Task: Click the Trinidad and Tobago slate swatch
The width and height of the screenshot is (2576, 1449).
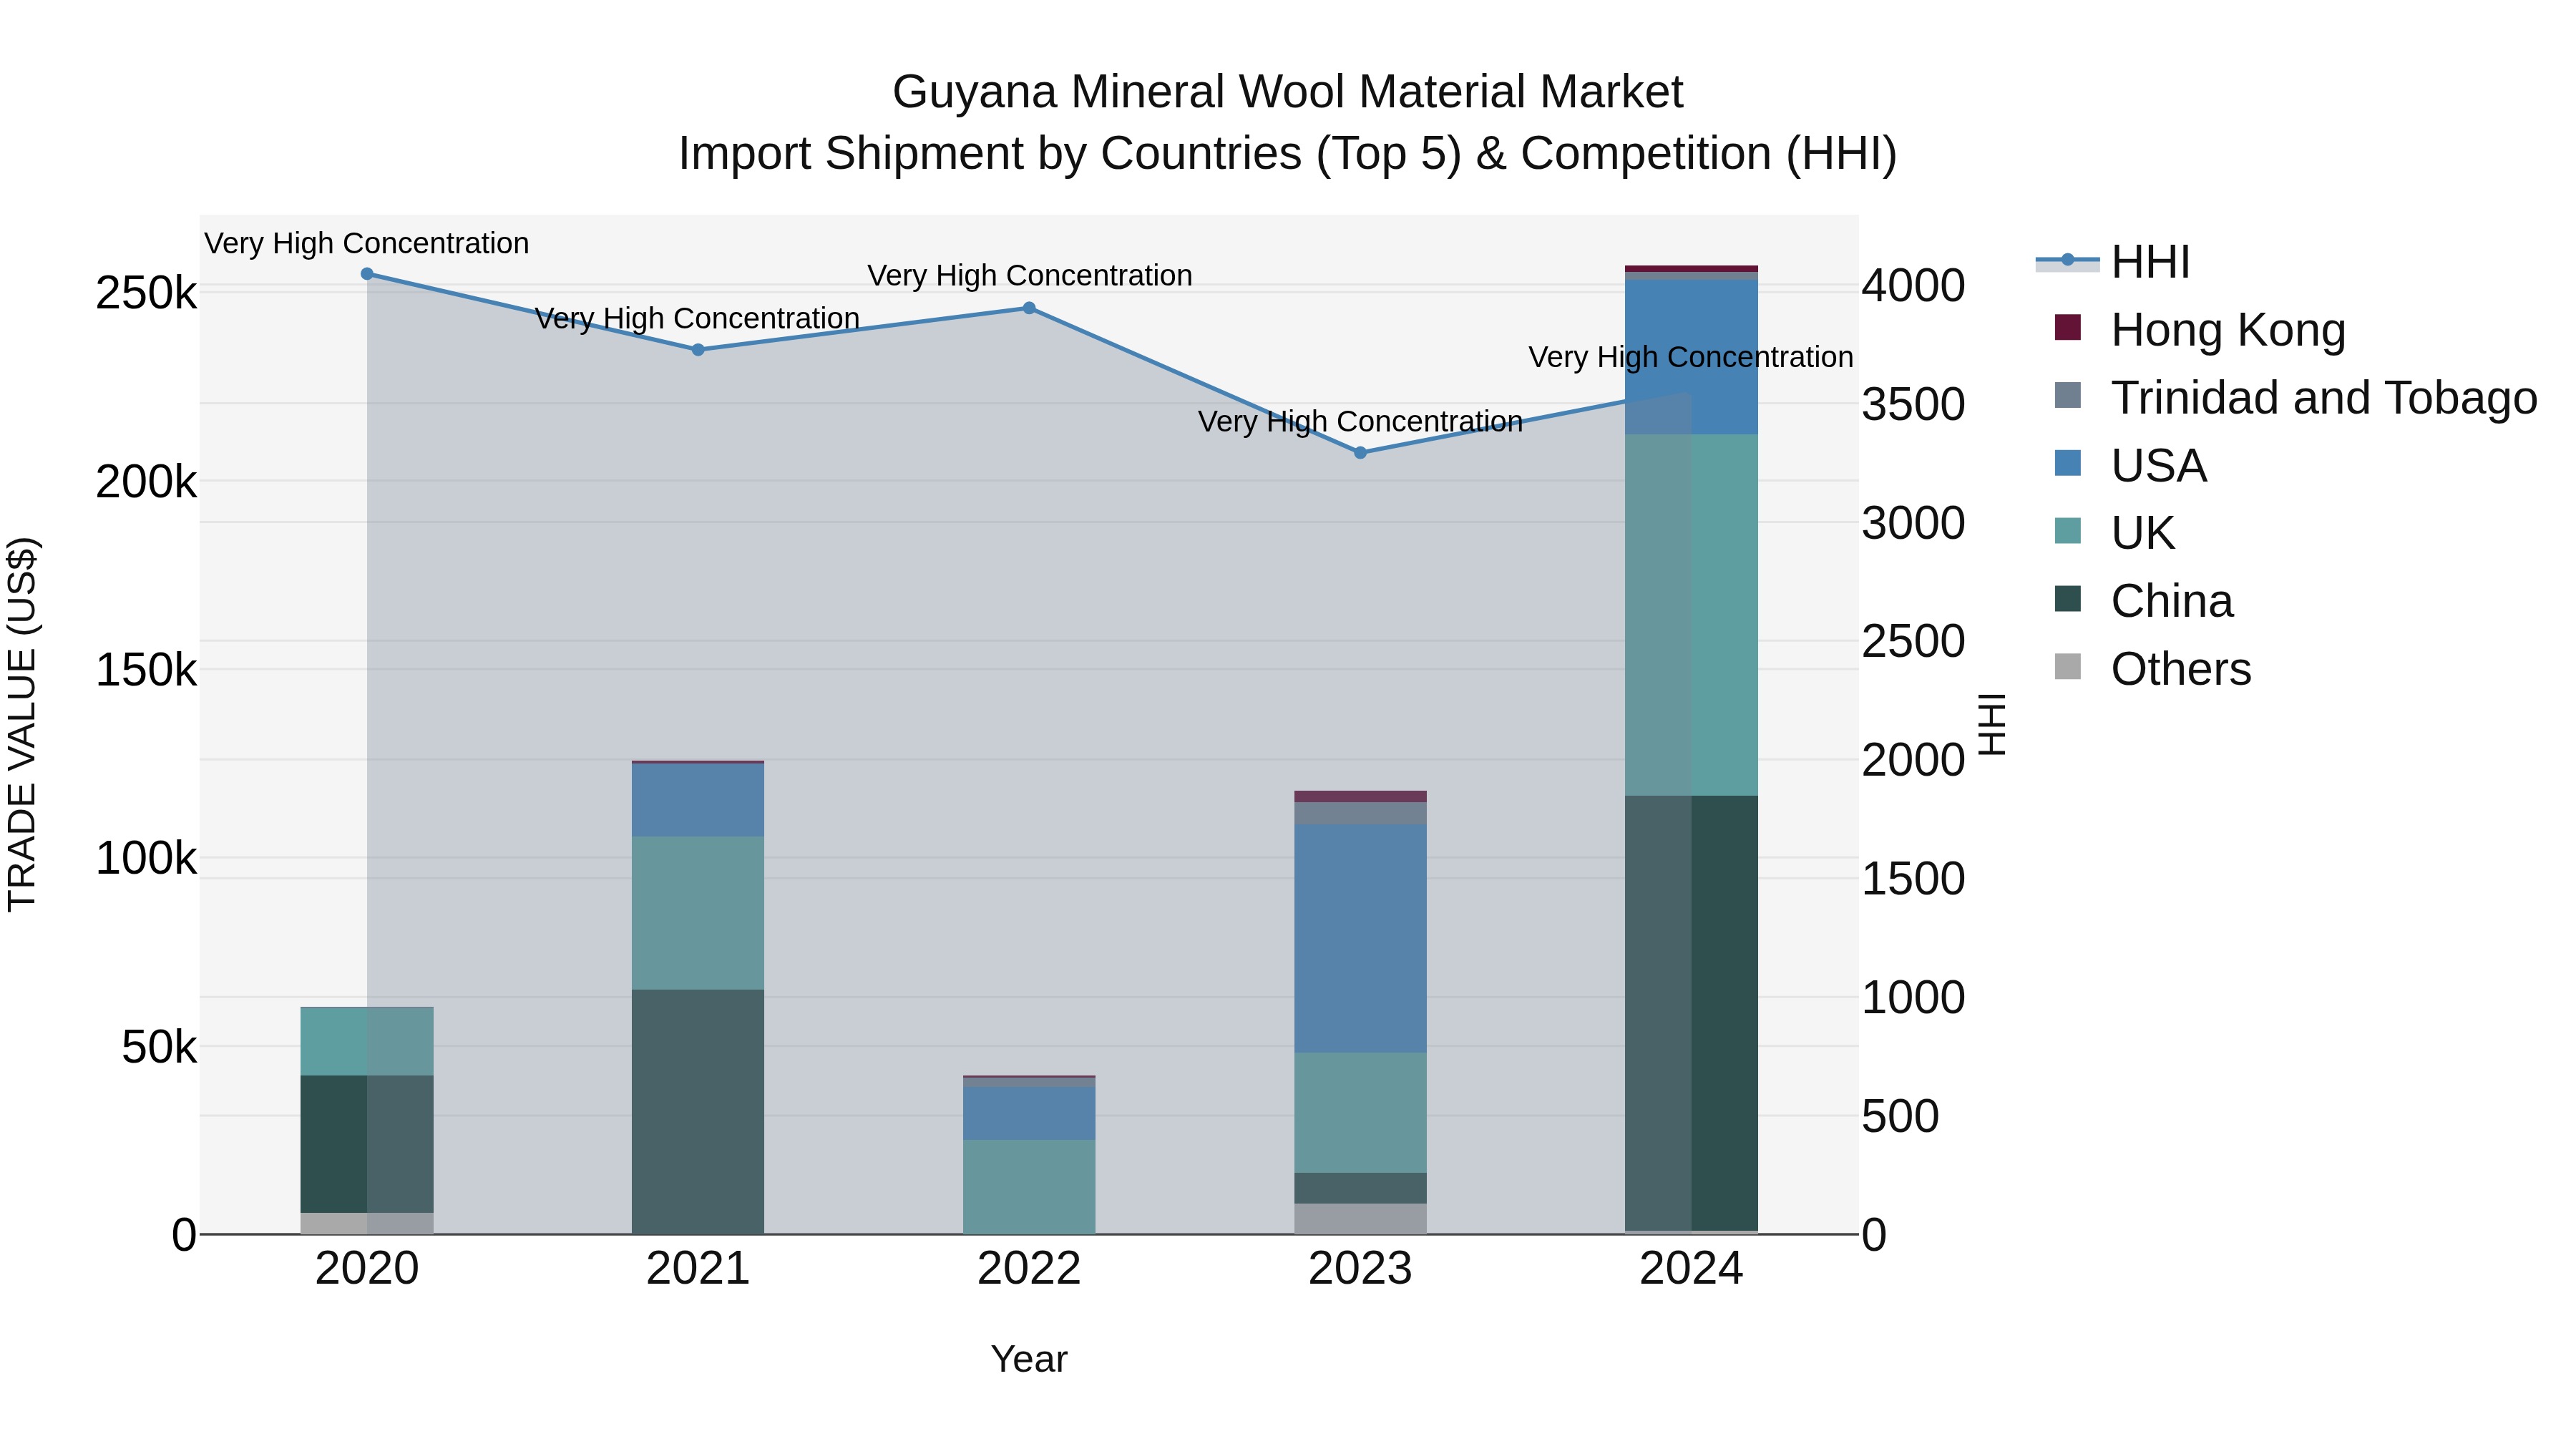Action: (2067, 395)
